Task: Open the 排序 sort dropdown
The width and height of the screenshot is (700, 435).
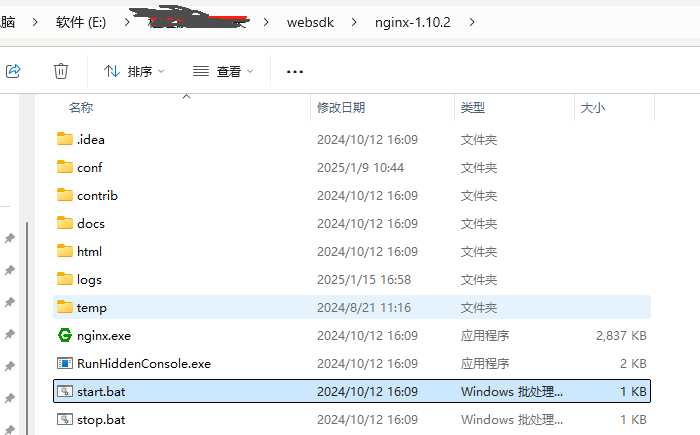Action: [x=134, y=71]
